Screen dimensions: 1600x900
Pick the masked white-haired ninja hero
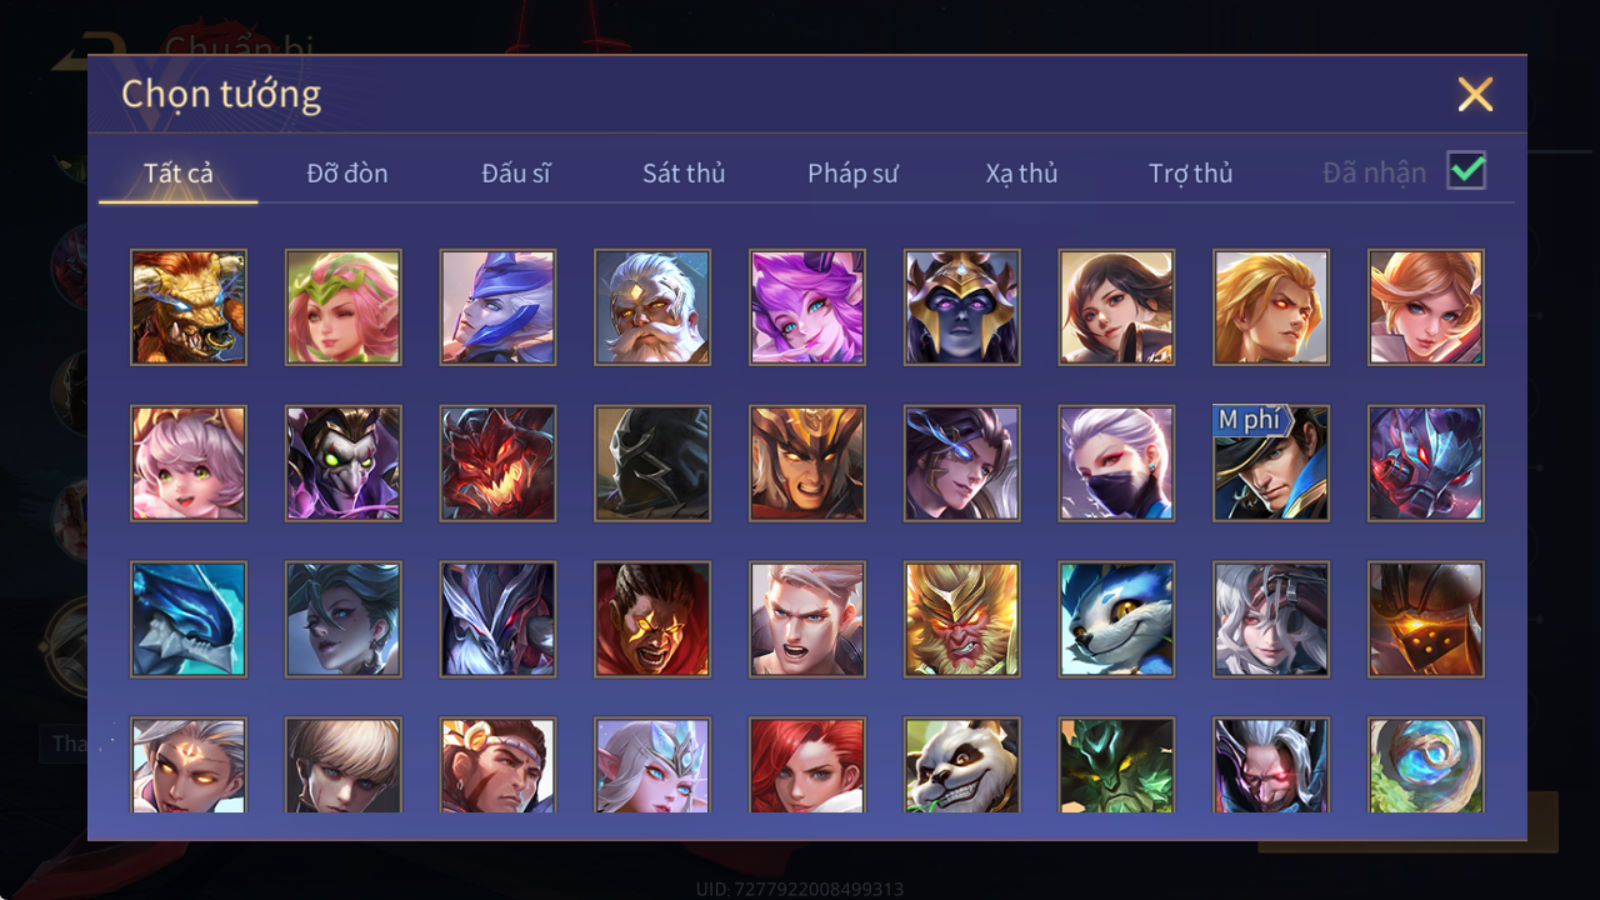1116,463
